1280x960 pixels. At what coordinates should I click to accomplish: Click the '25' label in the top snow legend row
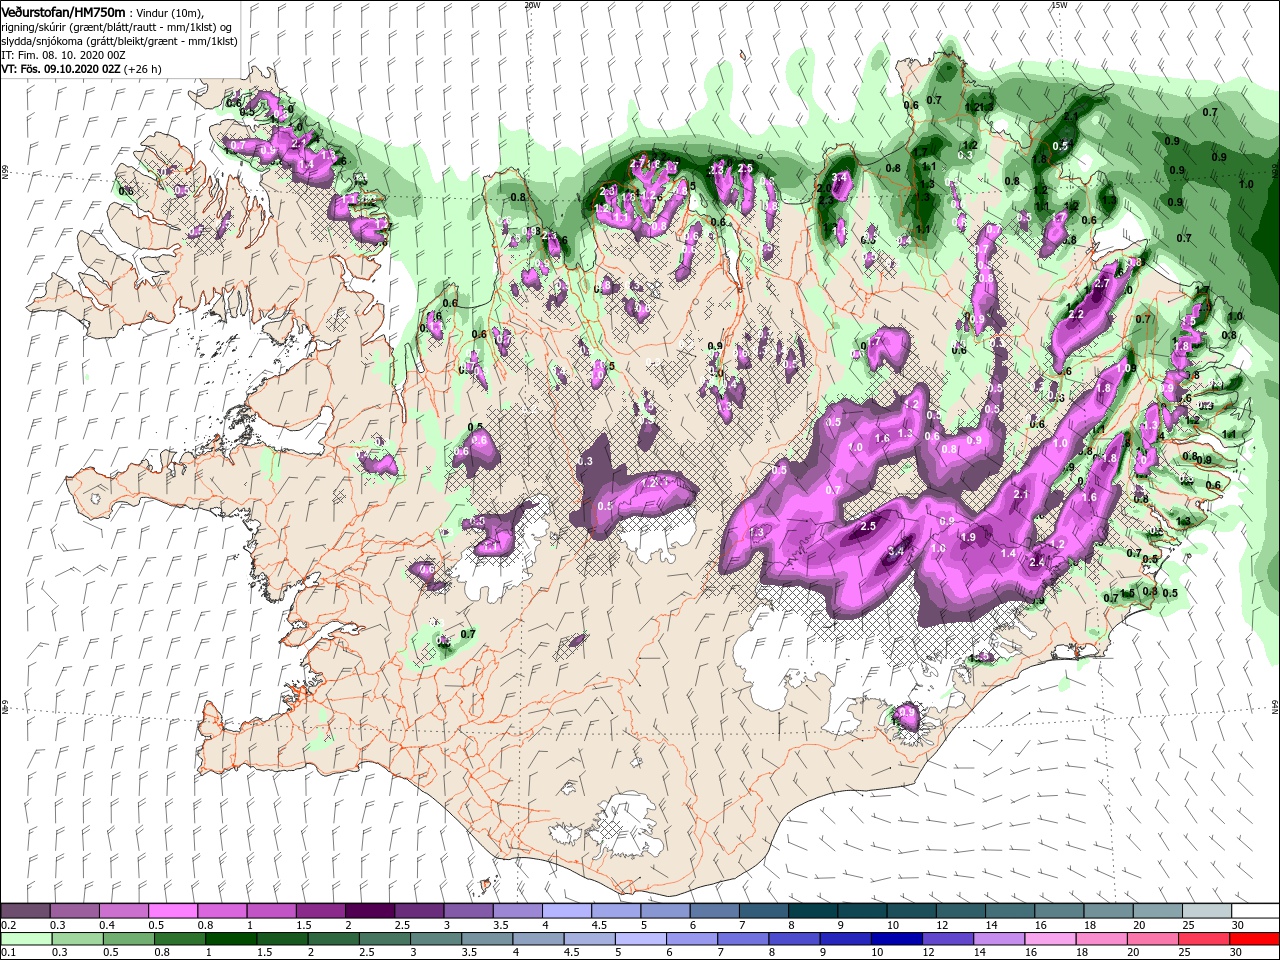(1188, 925)
